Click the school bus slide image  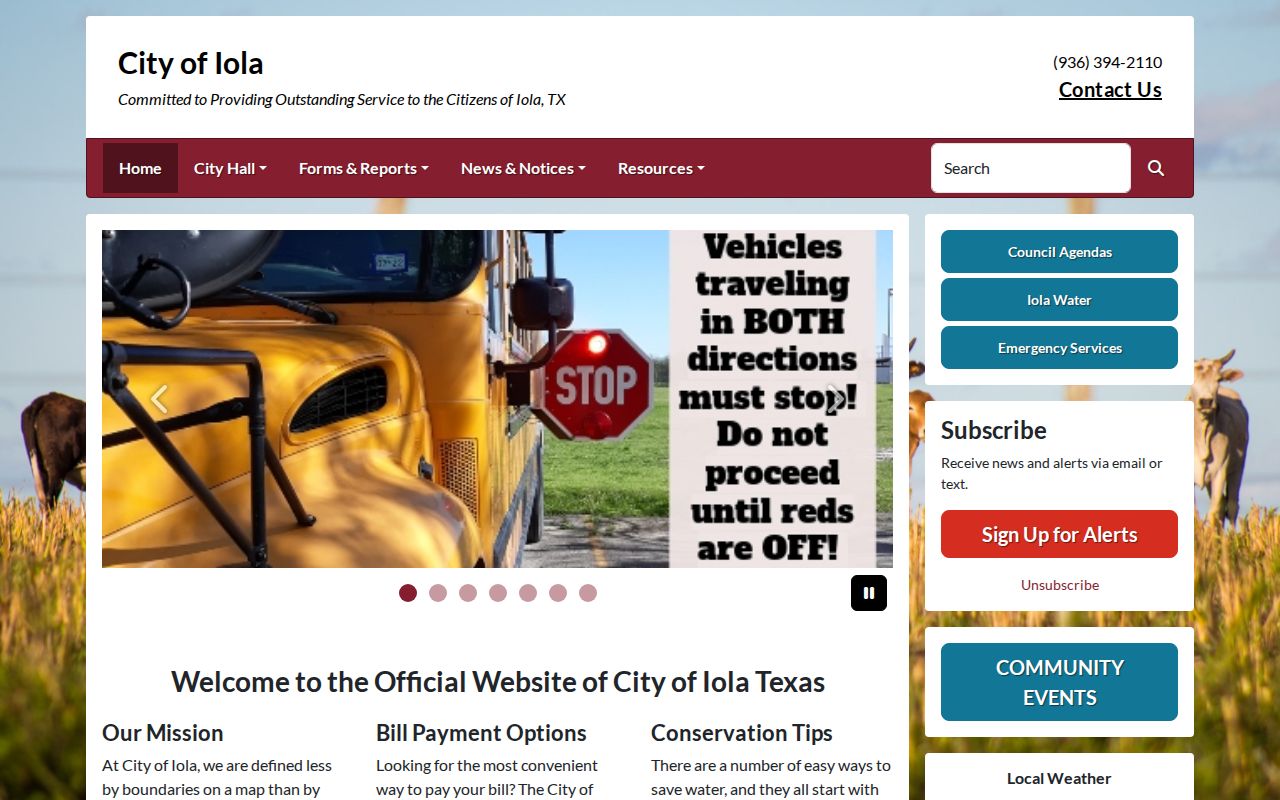[497, 399]
